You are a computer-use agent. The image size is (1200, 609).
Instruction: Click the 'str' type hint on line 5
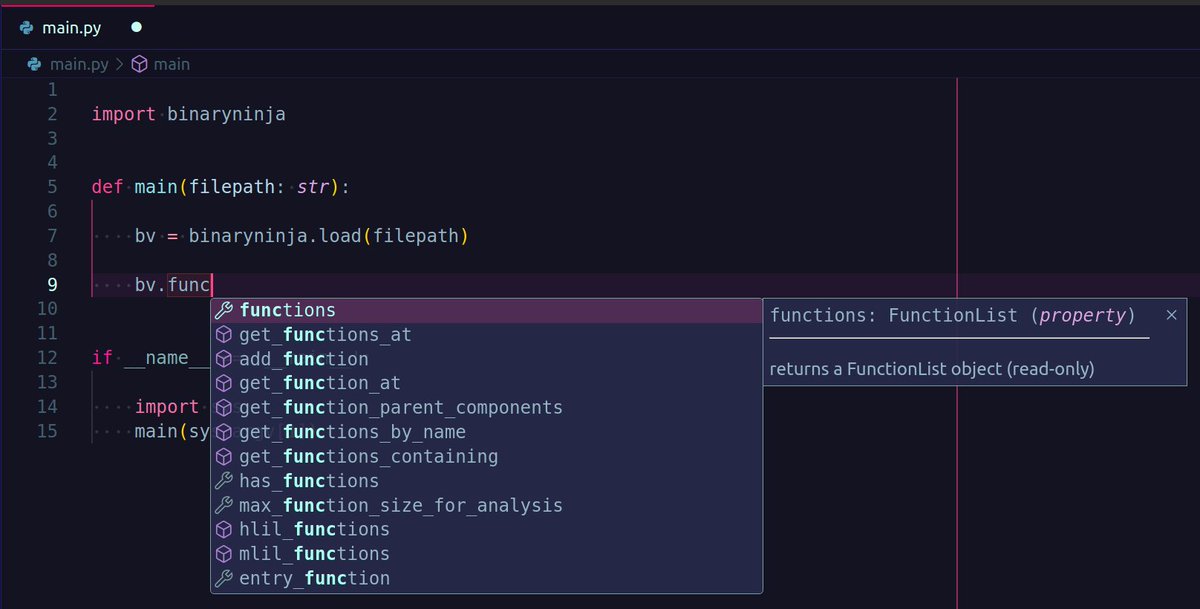313,187
